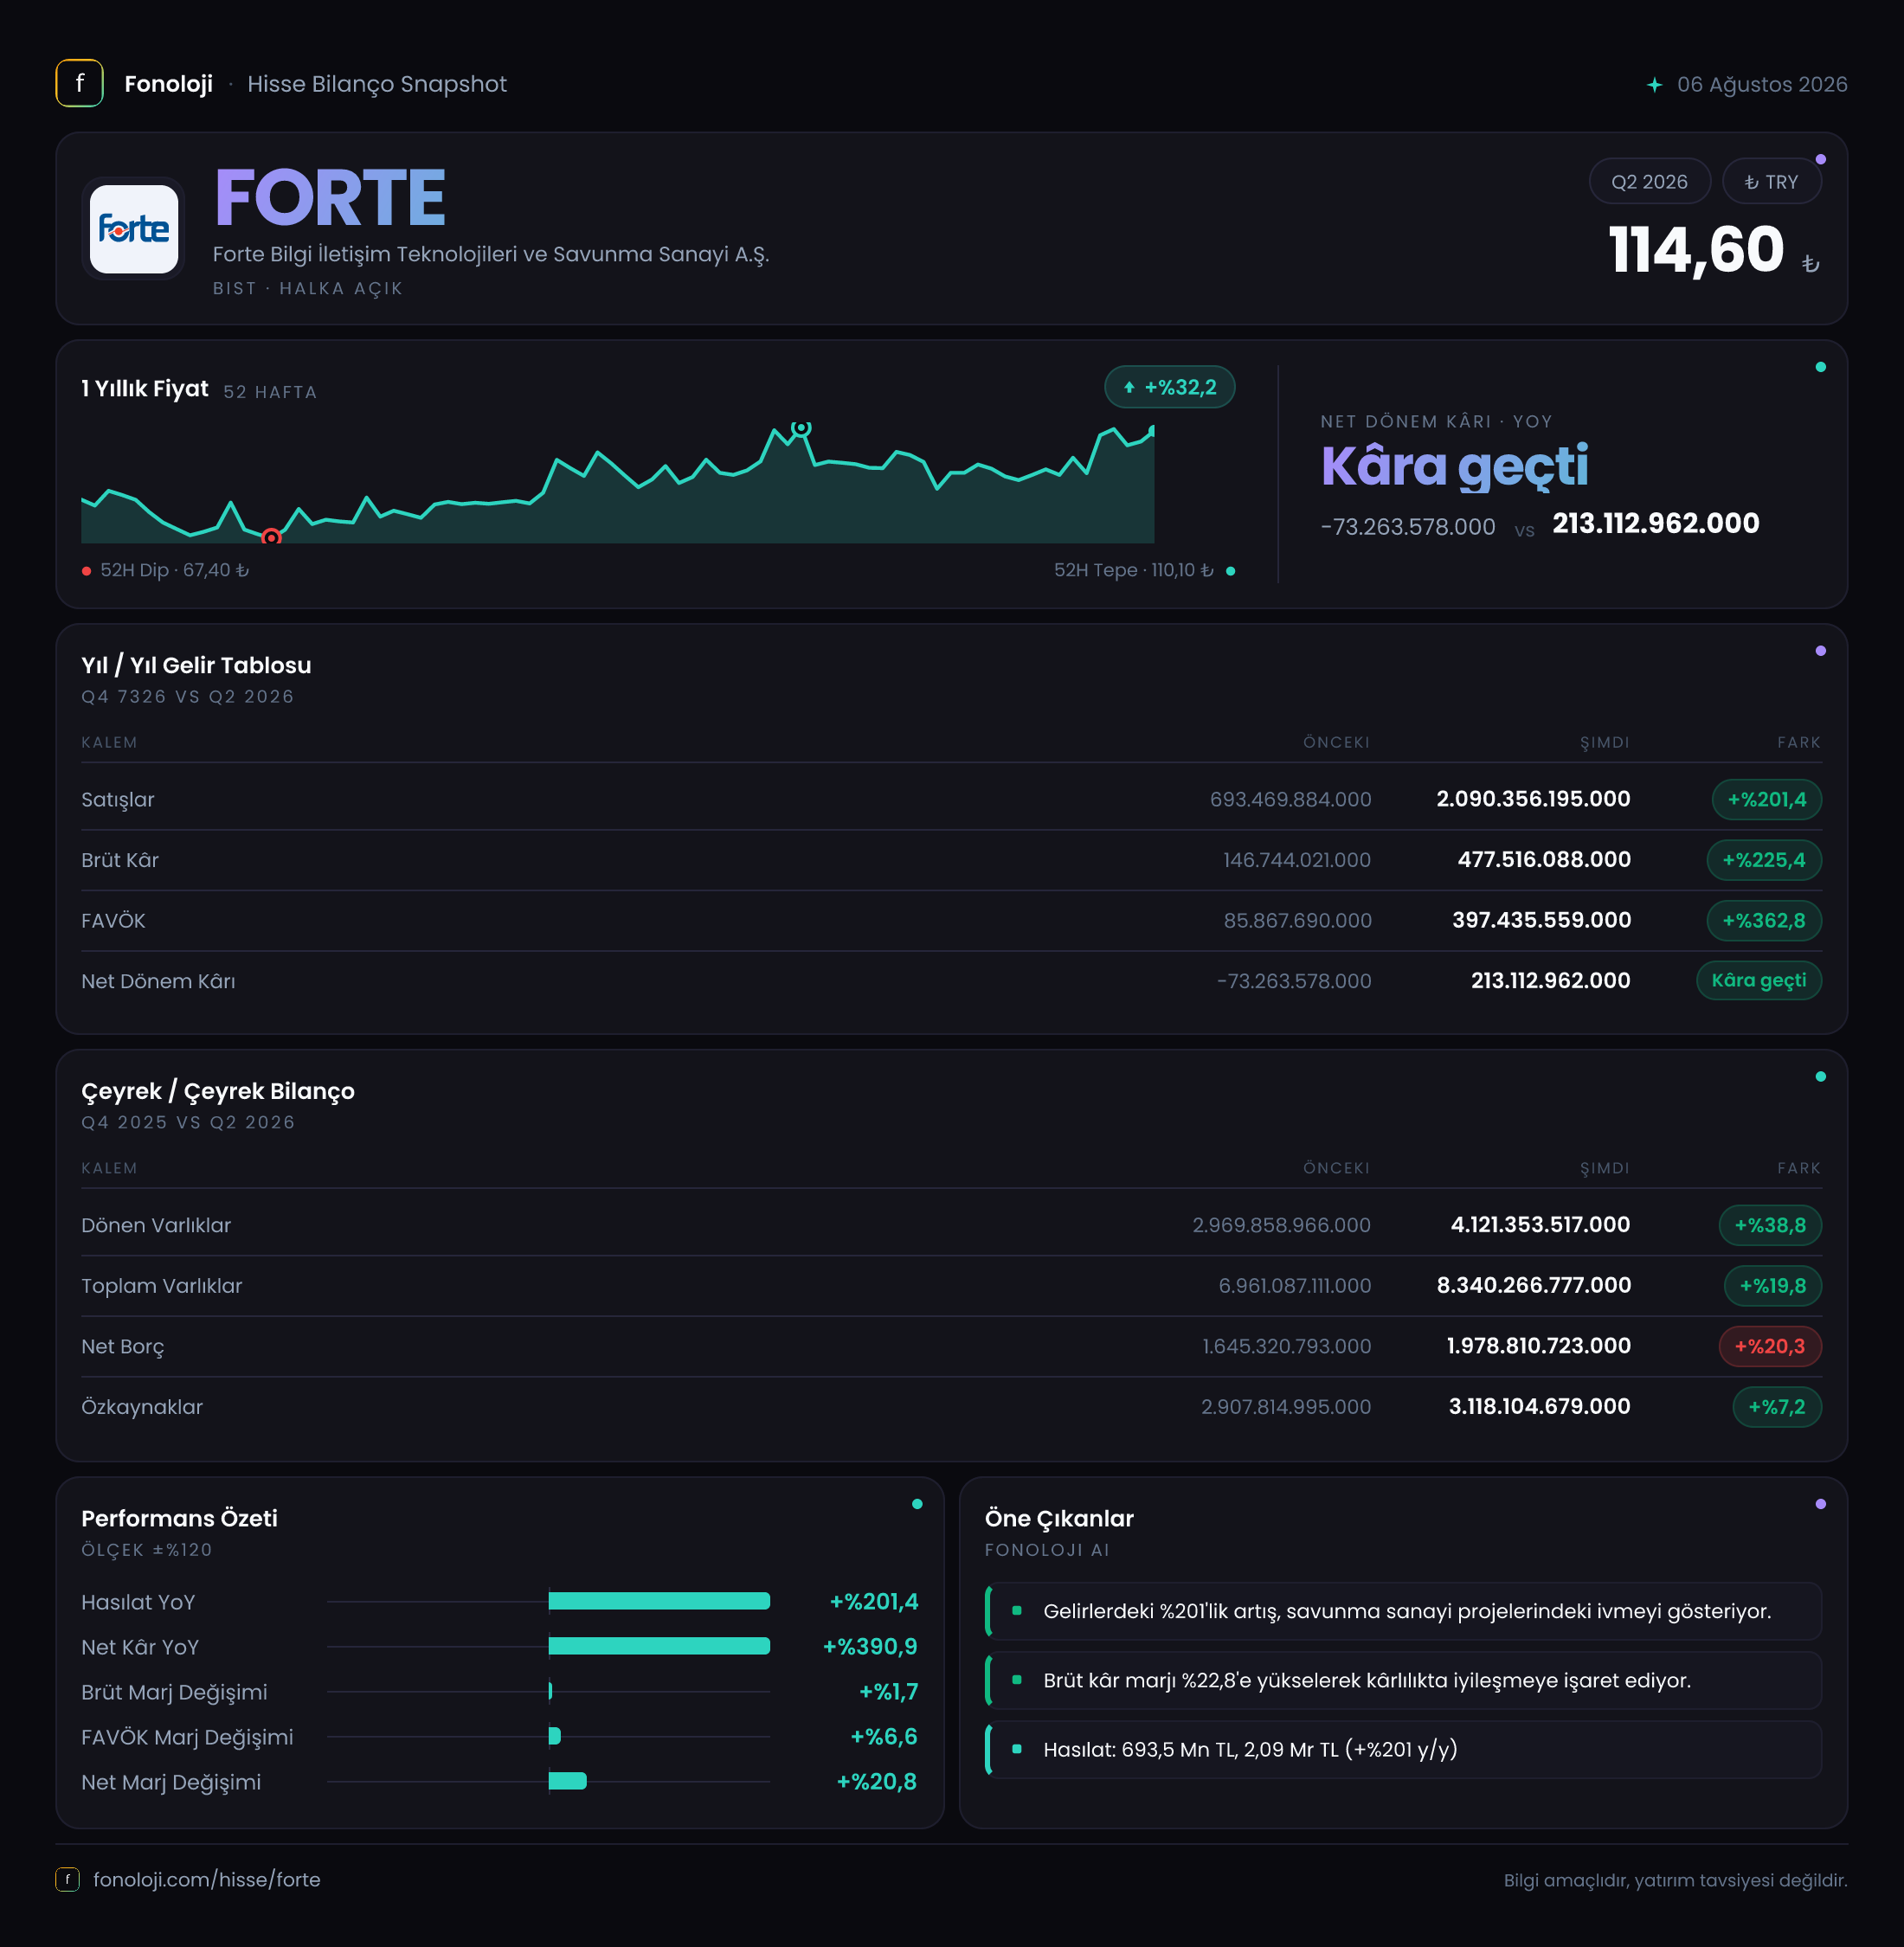Open fonoloji.com/hisse/forte footer link
This screenshot has height=1947, width=1904.
coord(207,1879)
